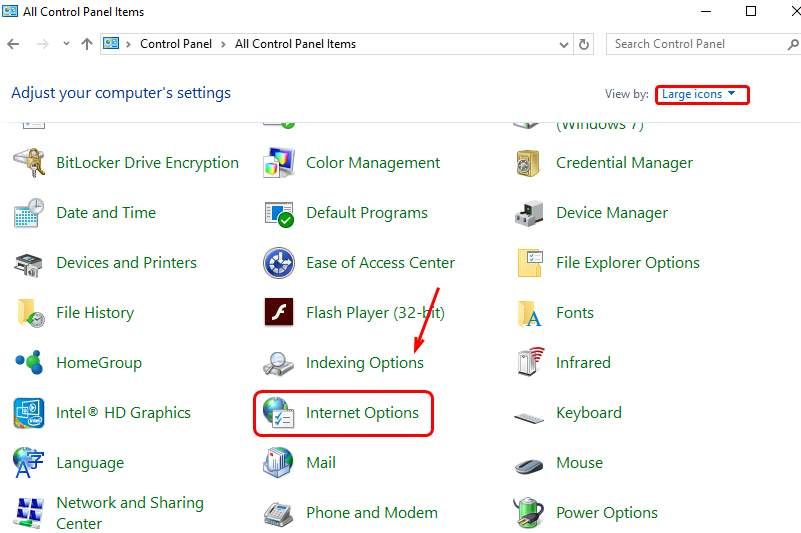Click the Indexing Options magnifier icon

coord(278,364)
